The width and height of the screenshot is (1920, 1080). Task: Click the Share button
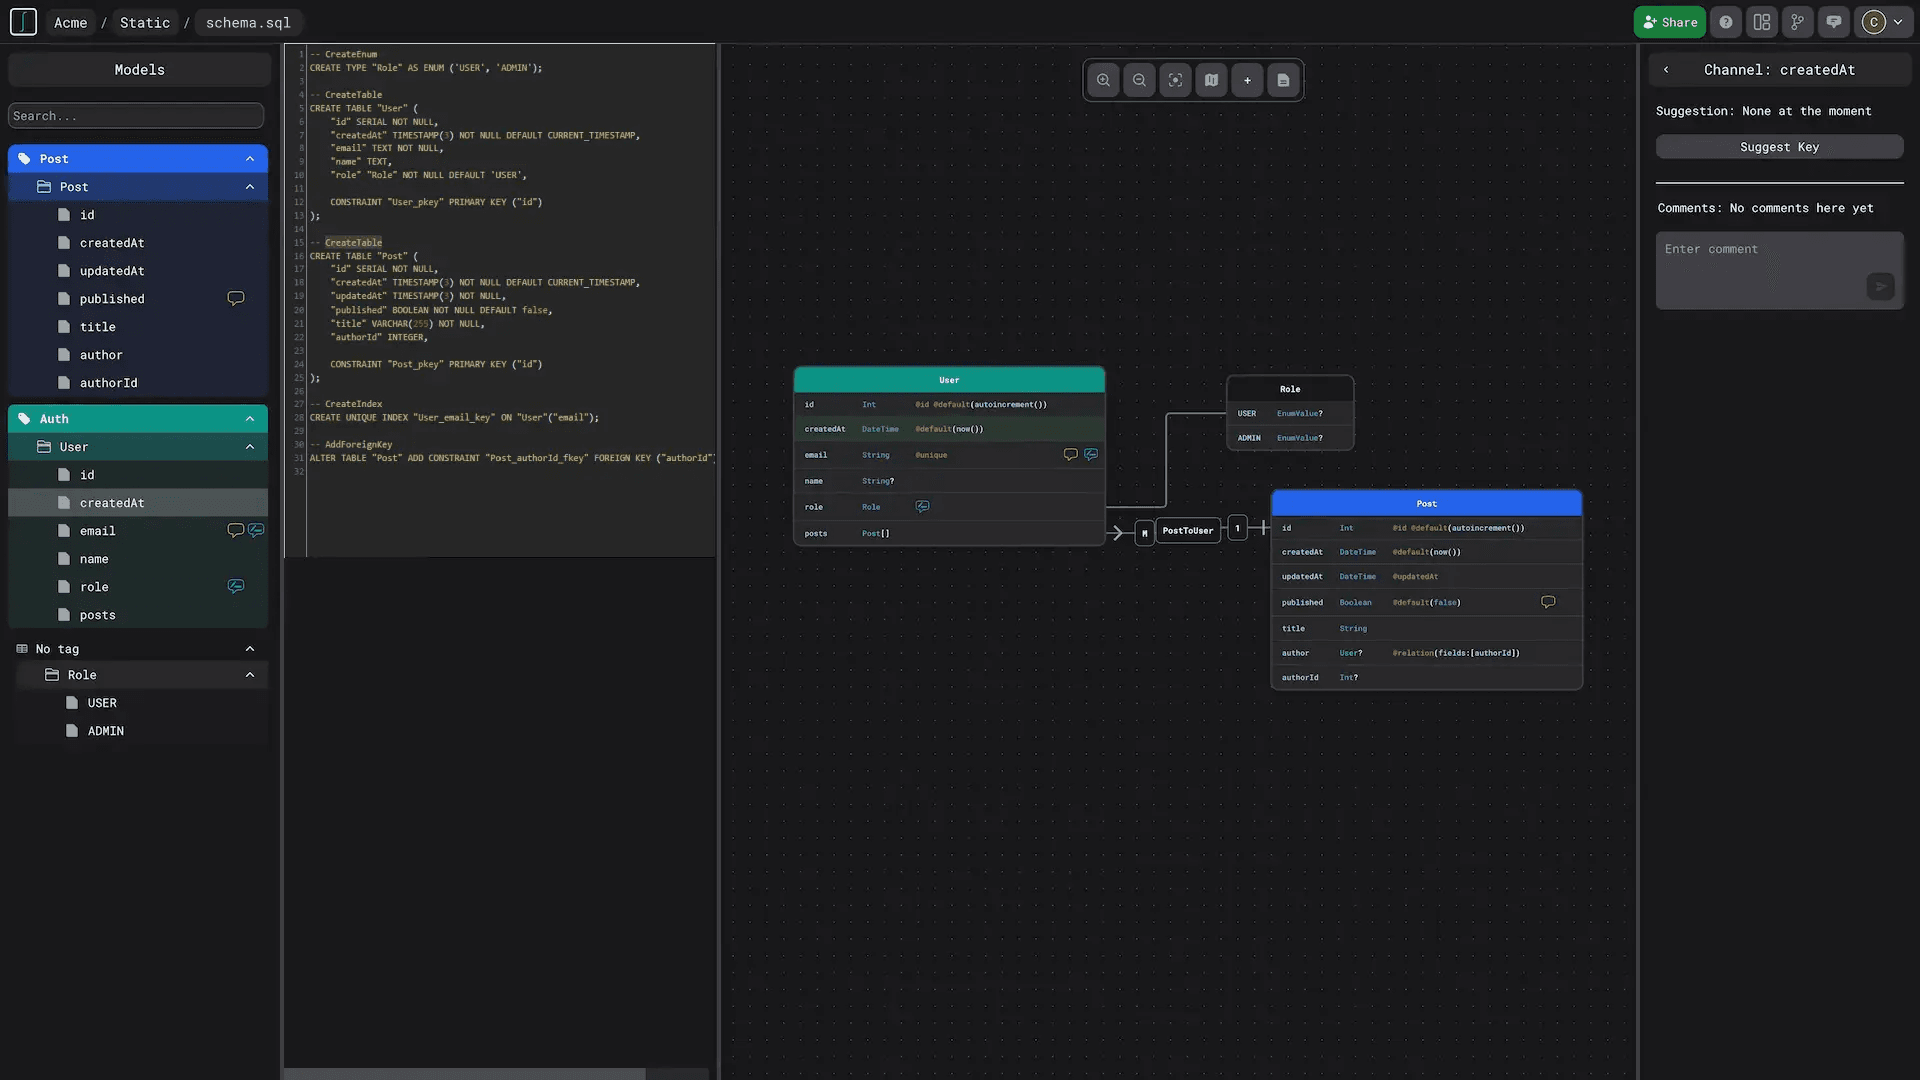[1668, 21]
